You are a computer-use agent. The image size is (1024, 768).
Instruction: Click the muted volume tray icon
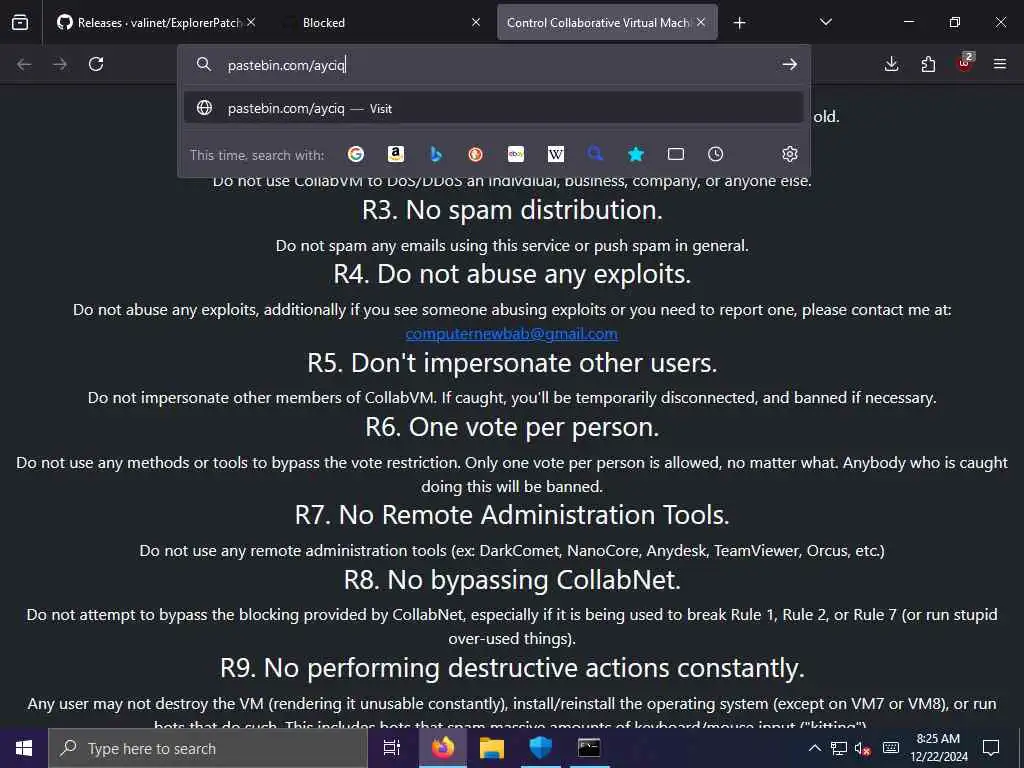[x=863, y=748]
